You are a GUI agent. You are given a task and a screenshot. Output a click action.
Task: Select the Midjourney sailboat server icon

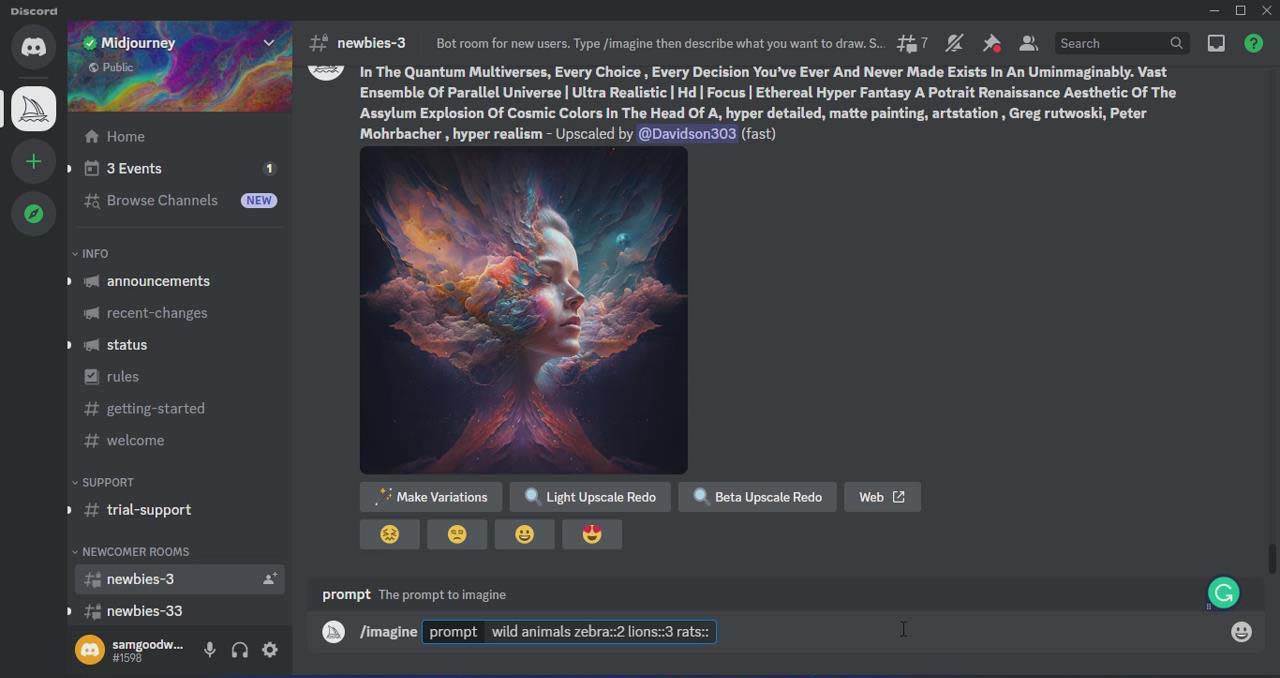33,108
